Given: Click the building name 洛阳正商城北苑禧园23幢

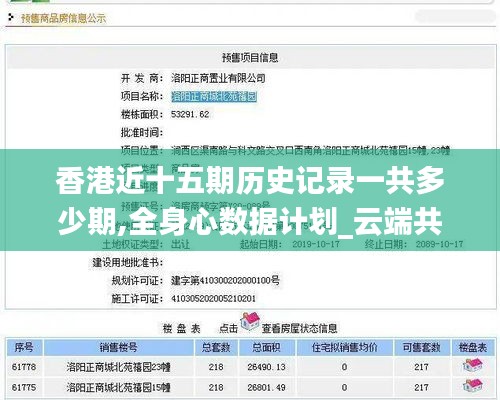Looking at the screenshot, I should click(118, 367).
